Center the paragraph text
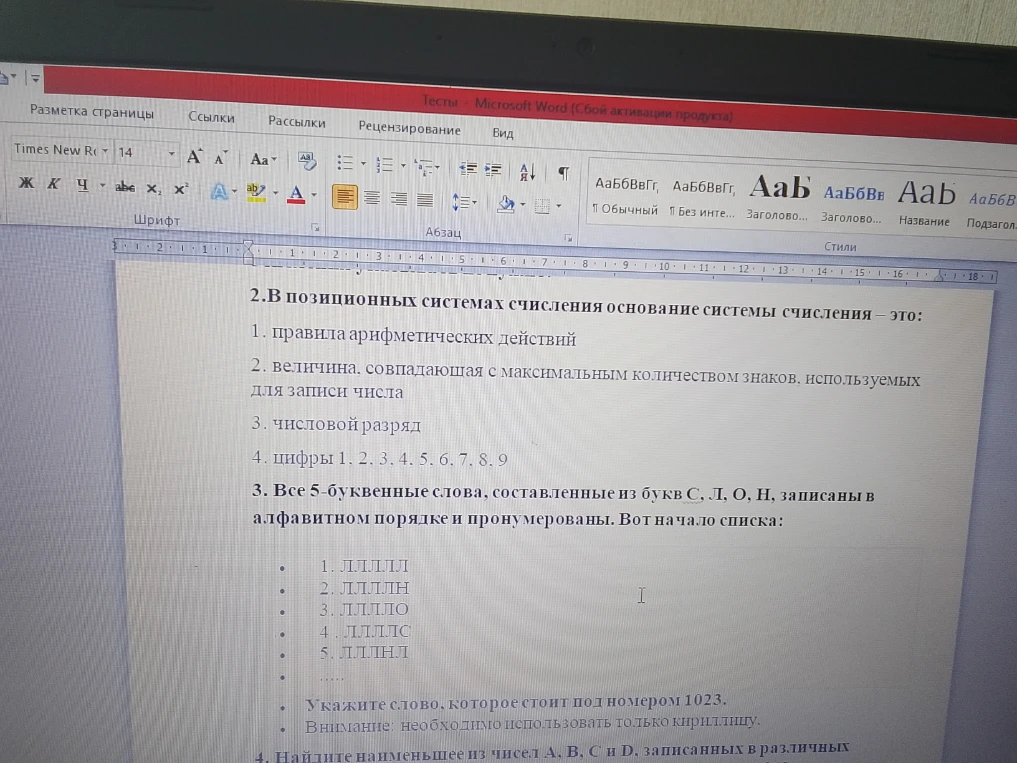Screen dimensions: 1017x763 (372, 198)
